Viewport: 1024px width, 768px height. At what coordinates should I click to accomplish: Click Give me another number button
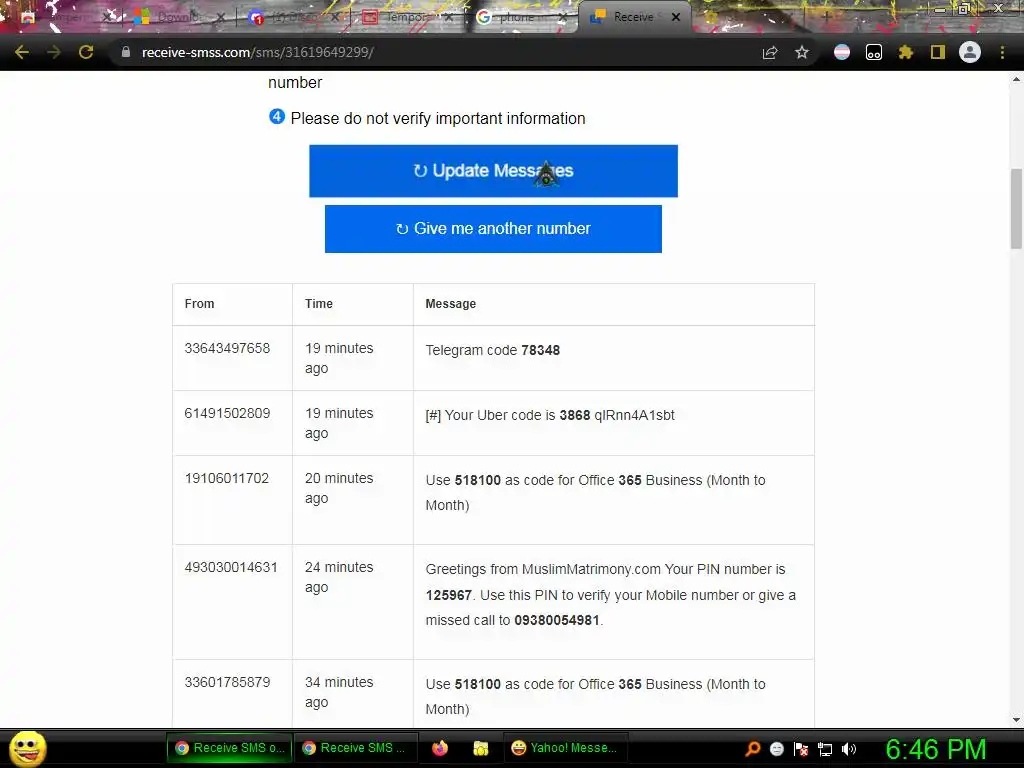(x=493, y=229)
